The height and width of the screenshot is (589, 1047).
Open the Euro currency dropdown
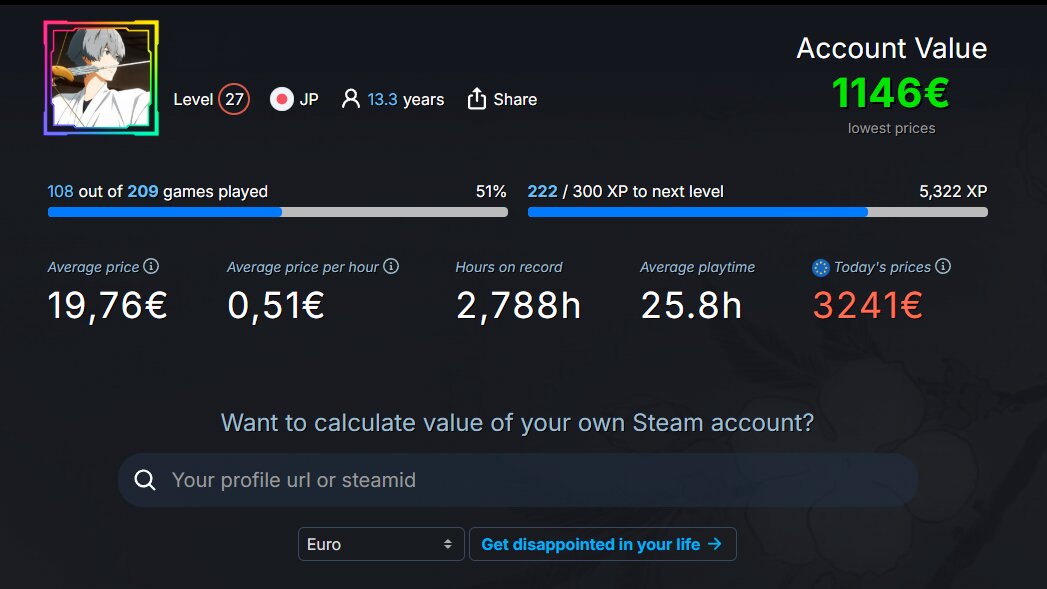(381, 544)
